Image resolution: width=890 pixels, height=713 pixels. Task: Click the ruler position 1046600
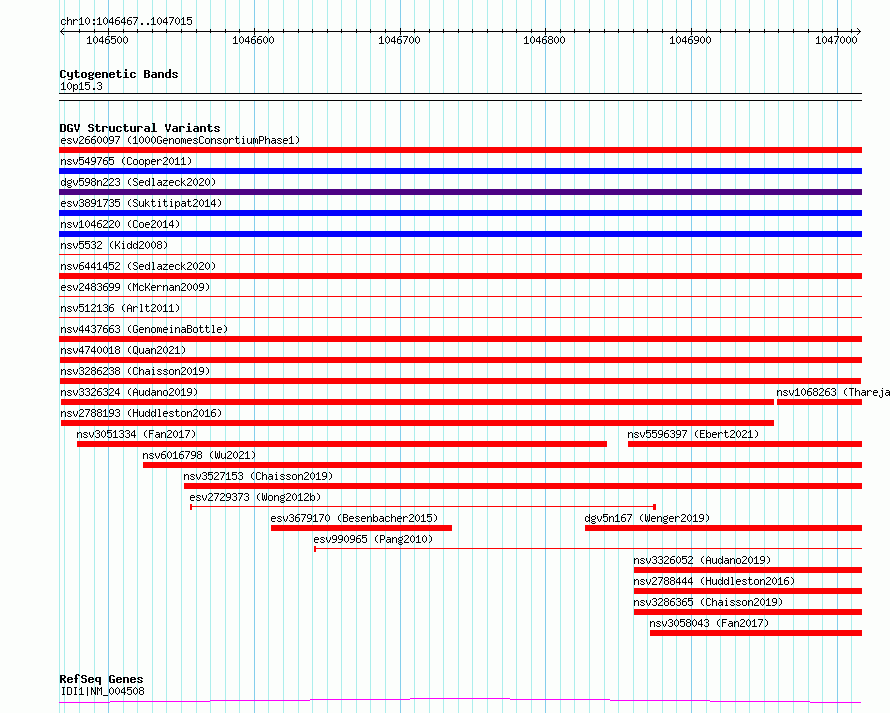253,40
